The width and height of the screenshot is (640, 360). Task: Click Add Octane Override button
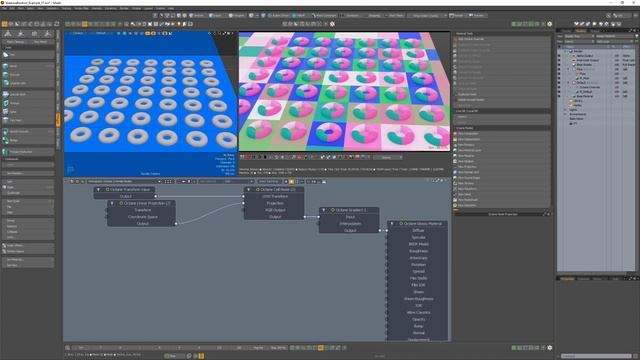coord(502,39)
